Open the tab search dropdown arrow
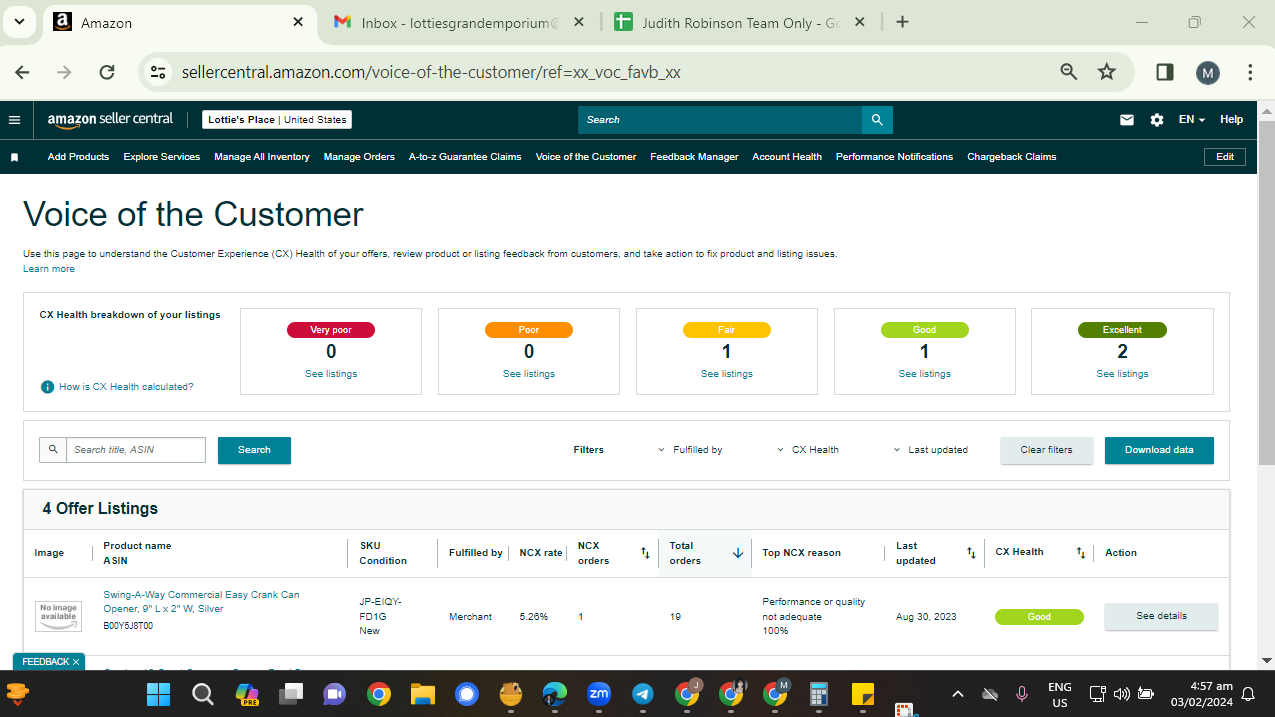1275x717 pixels. 21,22
